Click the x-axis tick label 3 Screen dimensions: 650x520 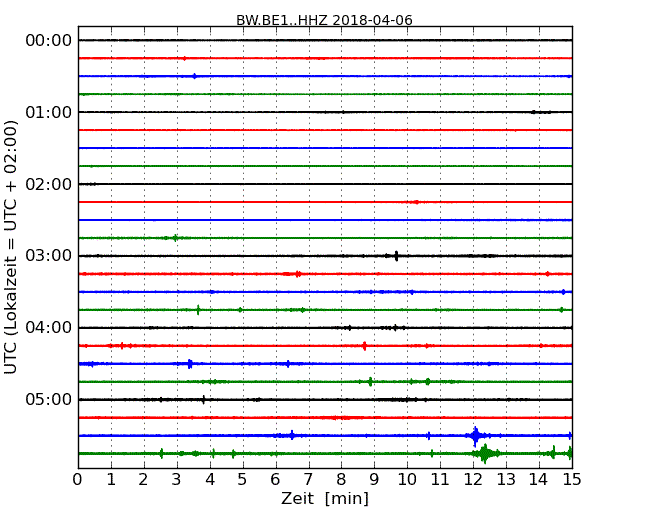[177, 480]
